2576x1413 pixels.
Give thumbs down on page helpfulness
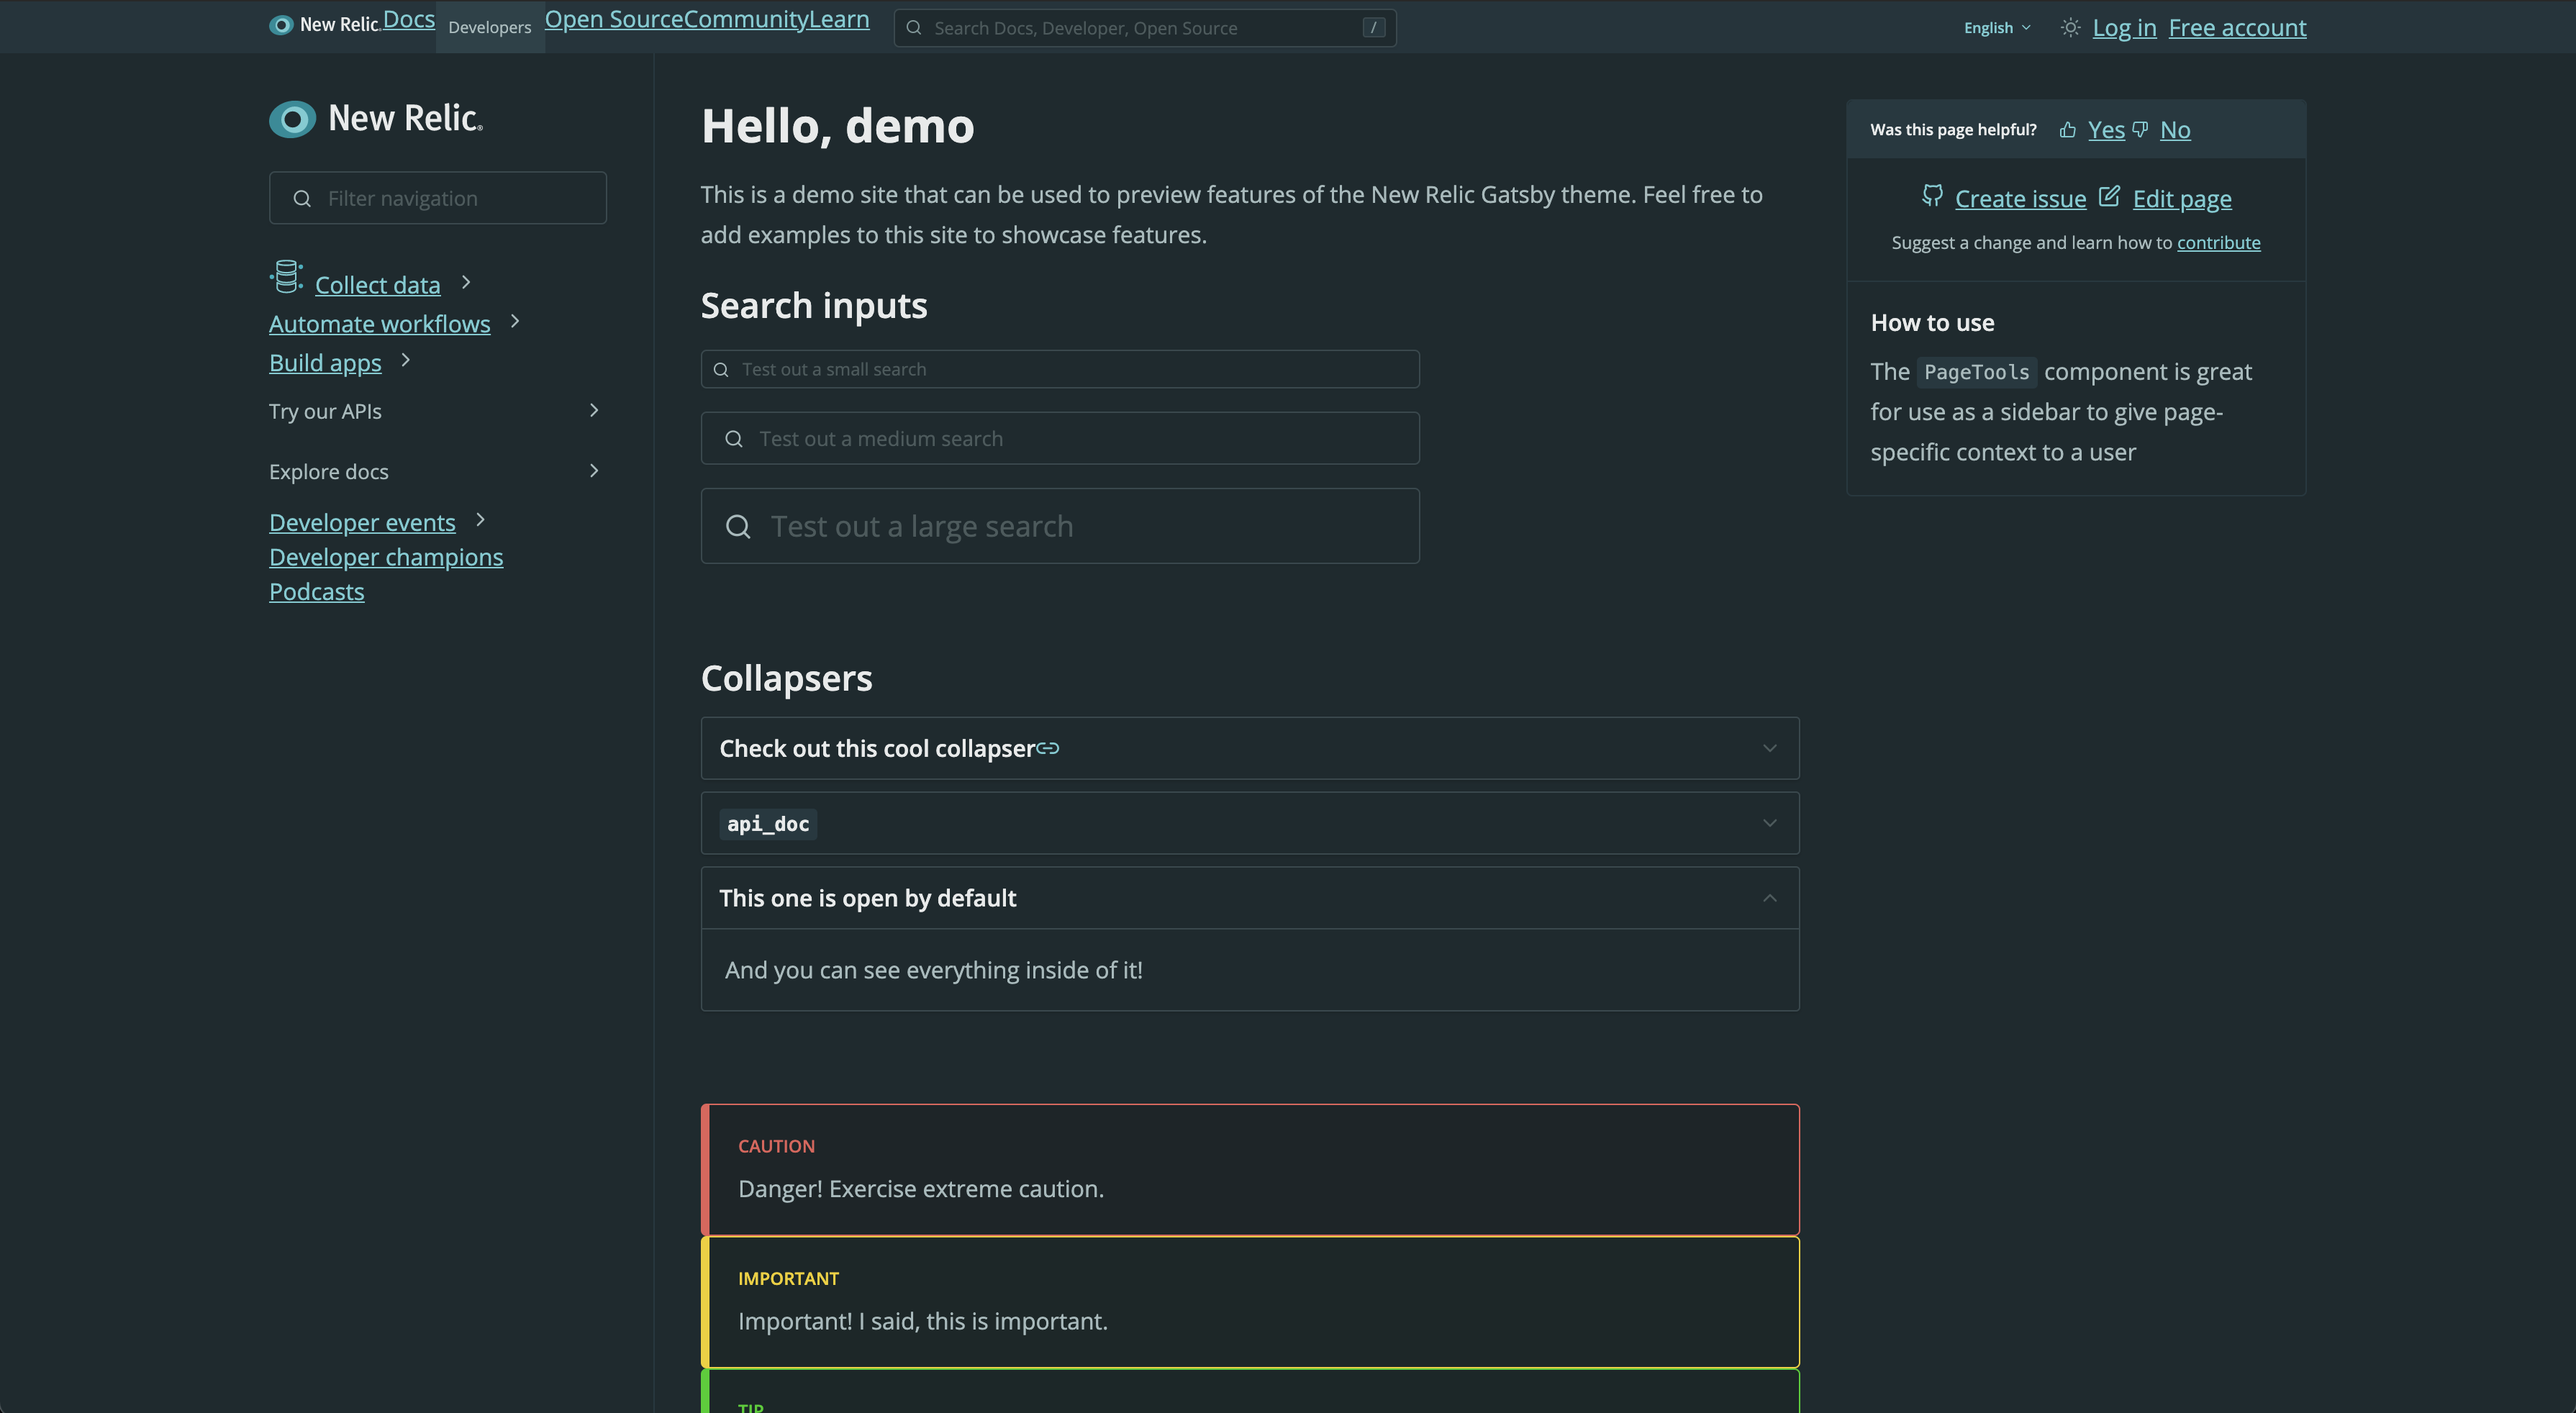click(2141, 129)
